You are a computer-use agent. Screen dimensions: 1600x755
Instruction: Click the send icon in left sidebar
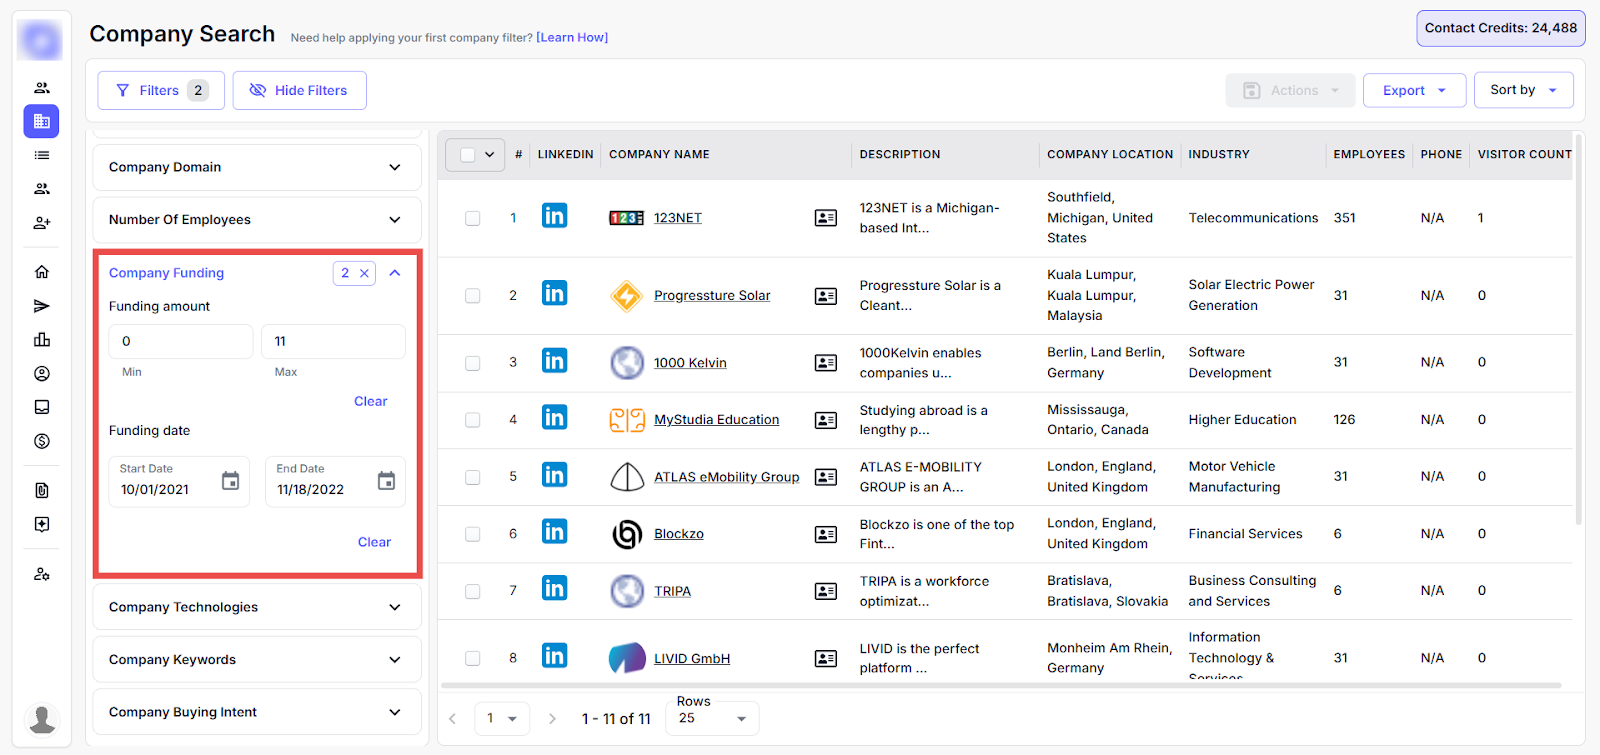pyautogui.click(x=42, y=306)
